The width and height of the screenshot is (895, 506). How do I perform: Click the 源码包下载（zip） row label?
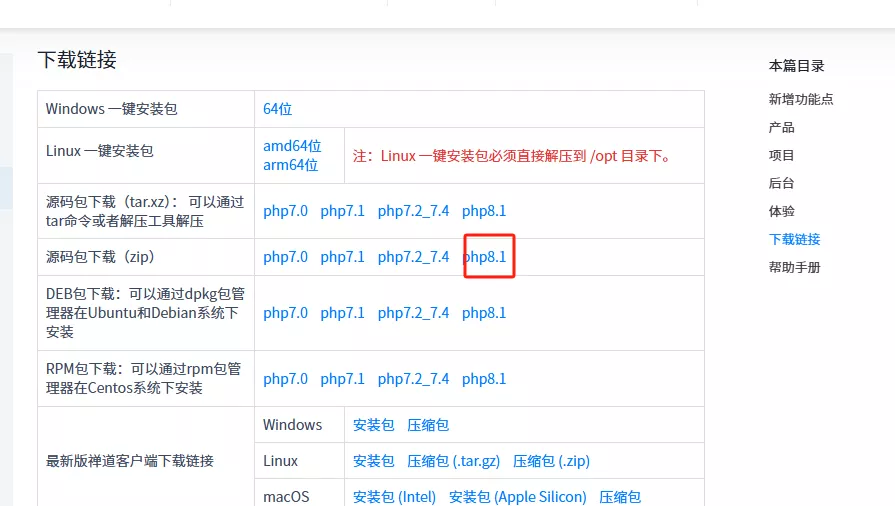(100, 257)
